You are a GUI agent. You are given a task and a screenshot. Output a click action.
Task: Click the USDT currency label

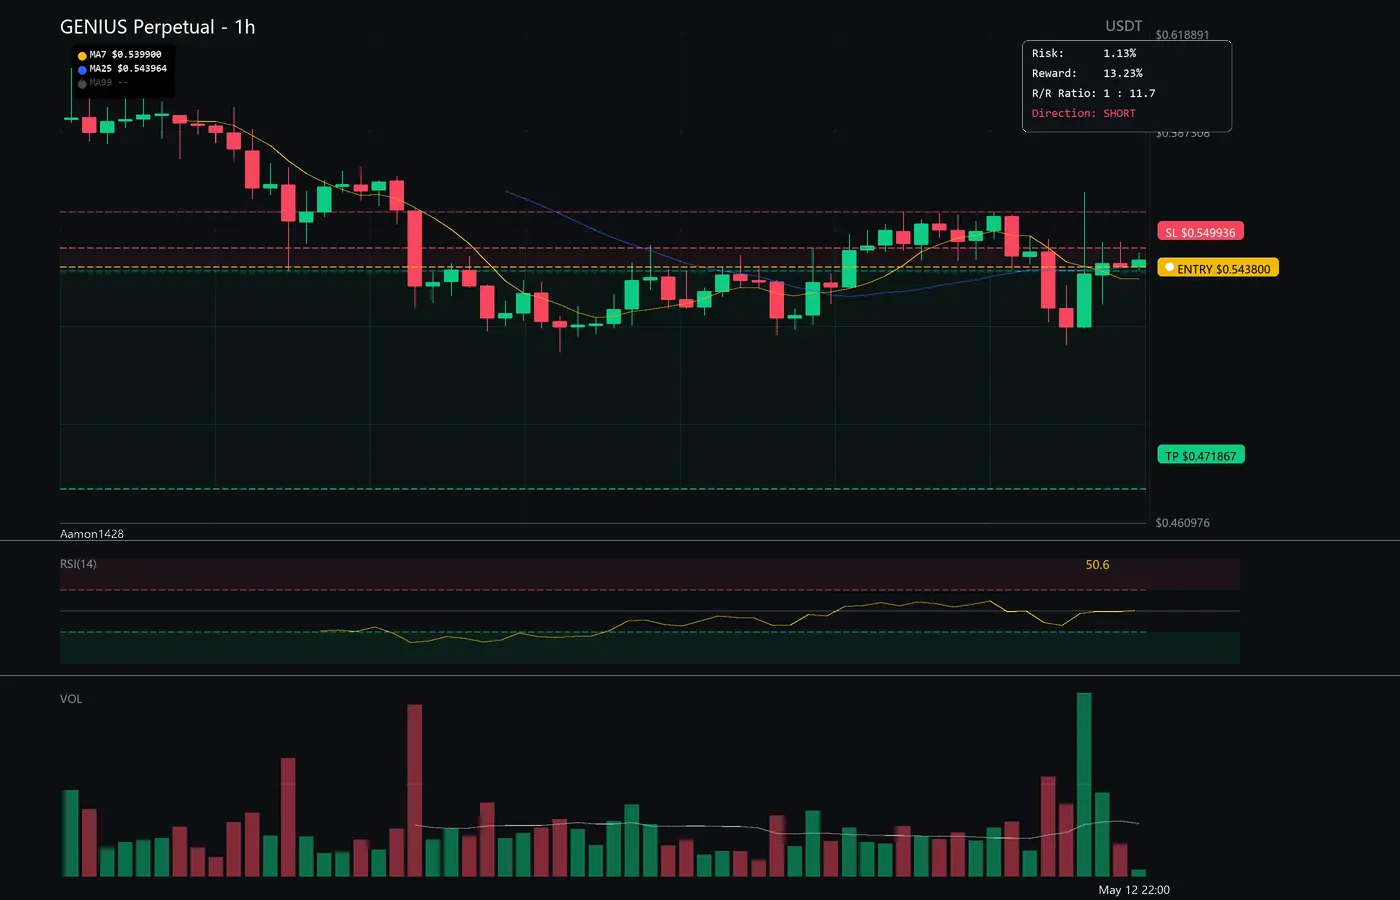(1124, 26)
